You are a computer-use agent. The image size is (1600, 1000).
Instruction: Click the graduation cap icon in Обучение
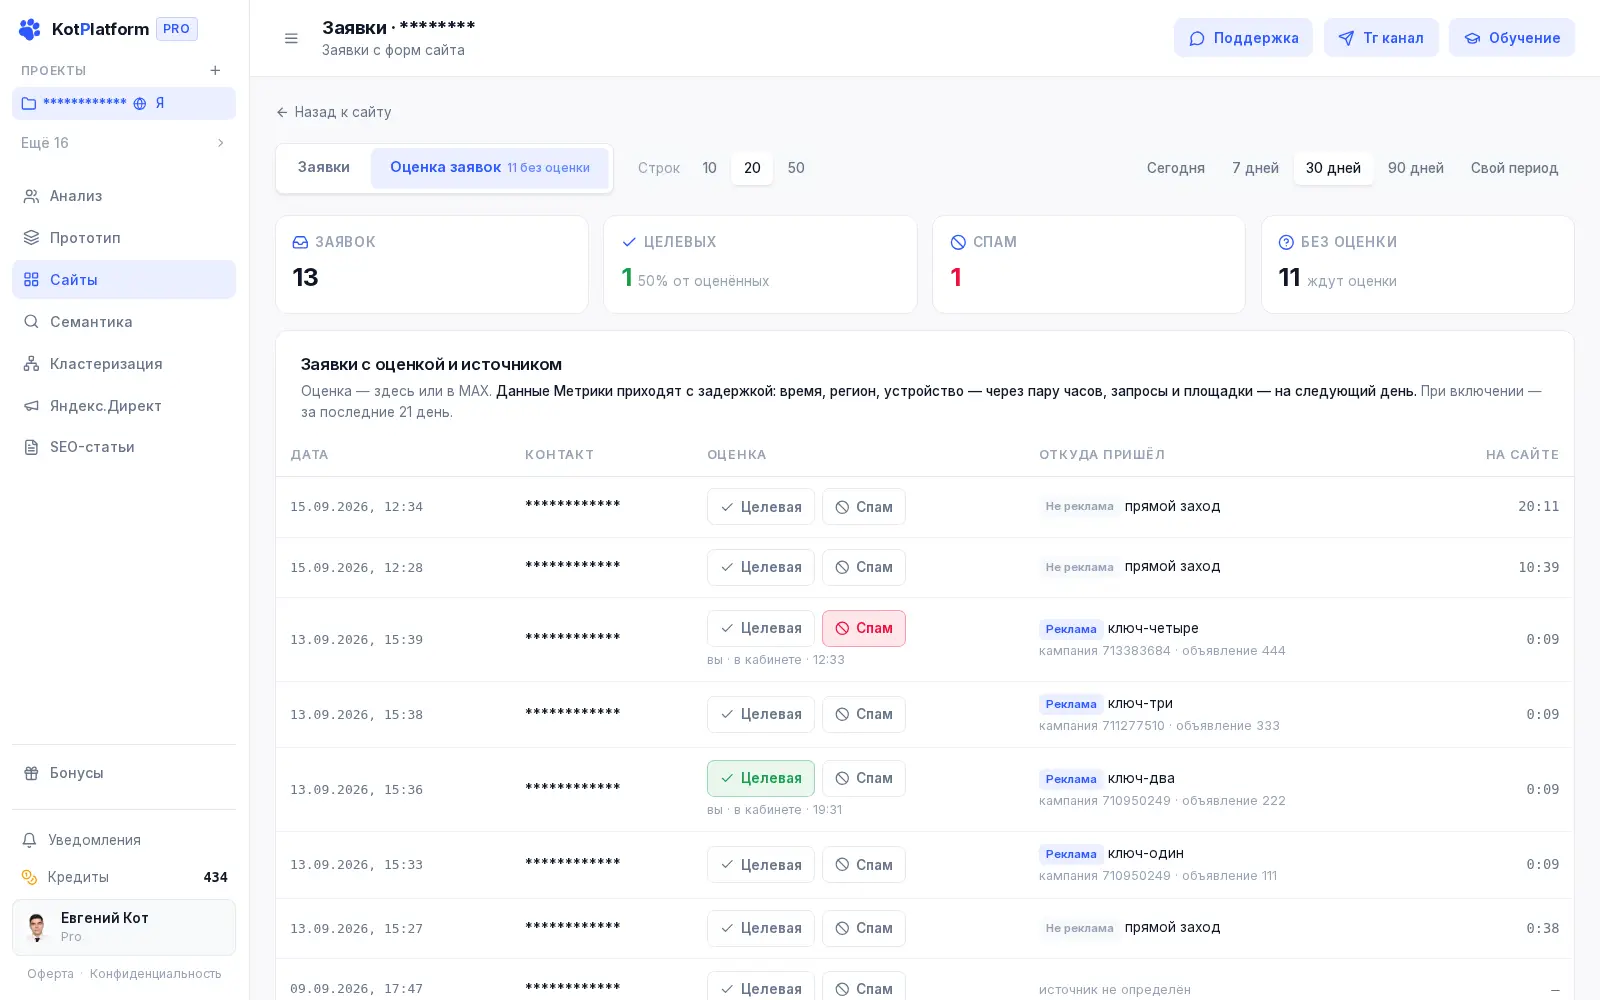tap(1472, 38)
